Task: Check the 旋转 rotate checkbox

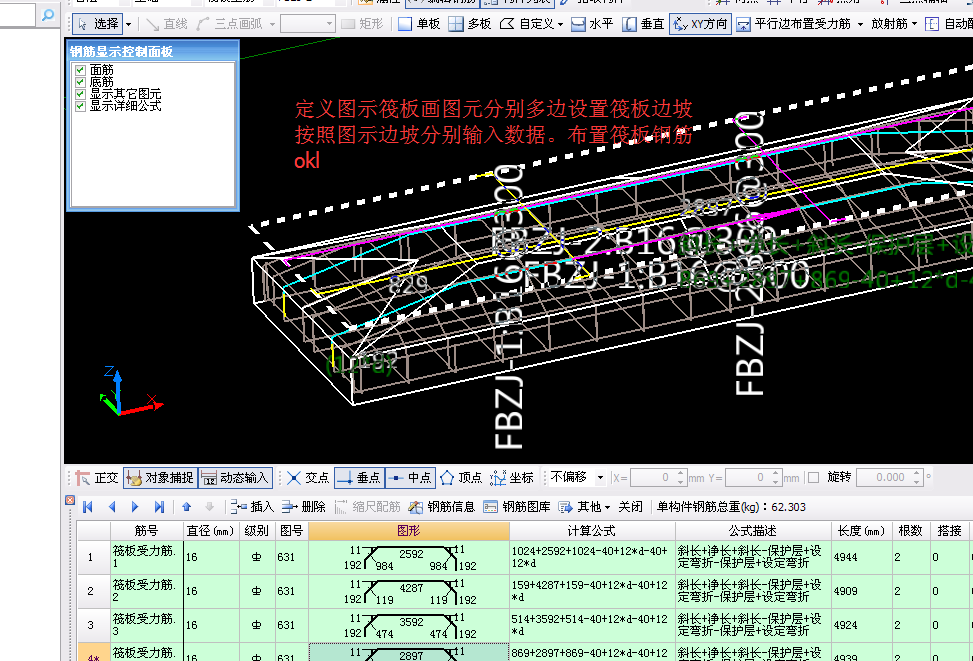Action: 814,477
